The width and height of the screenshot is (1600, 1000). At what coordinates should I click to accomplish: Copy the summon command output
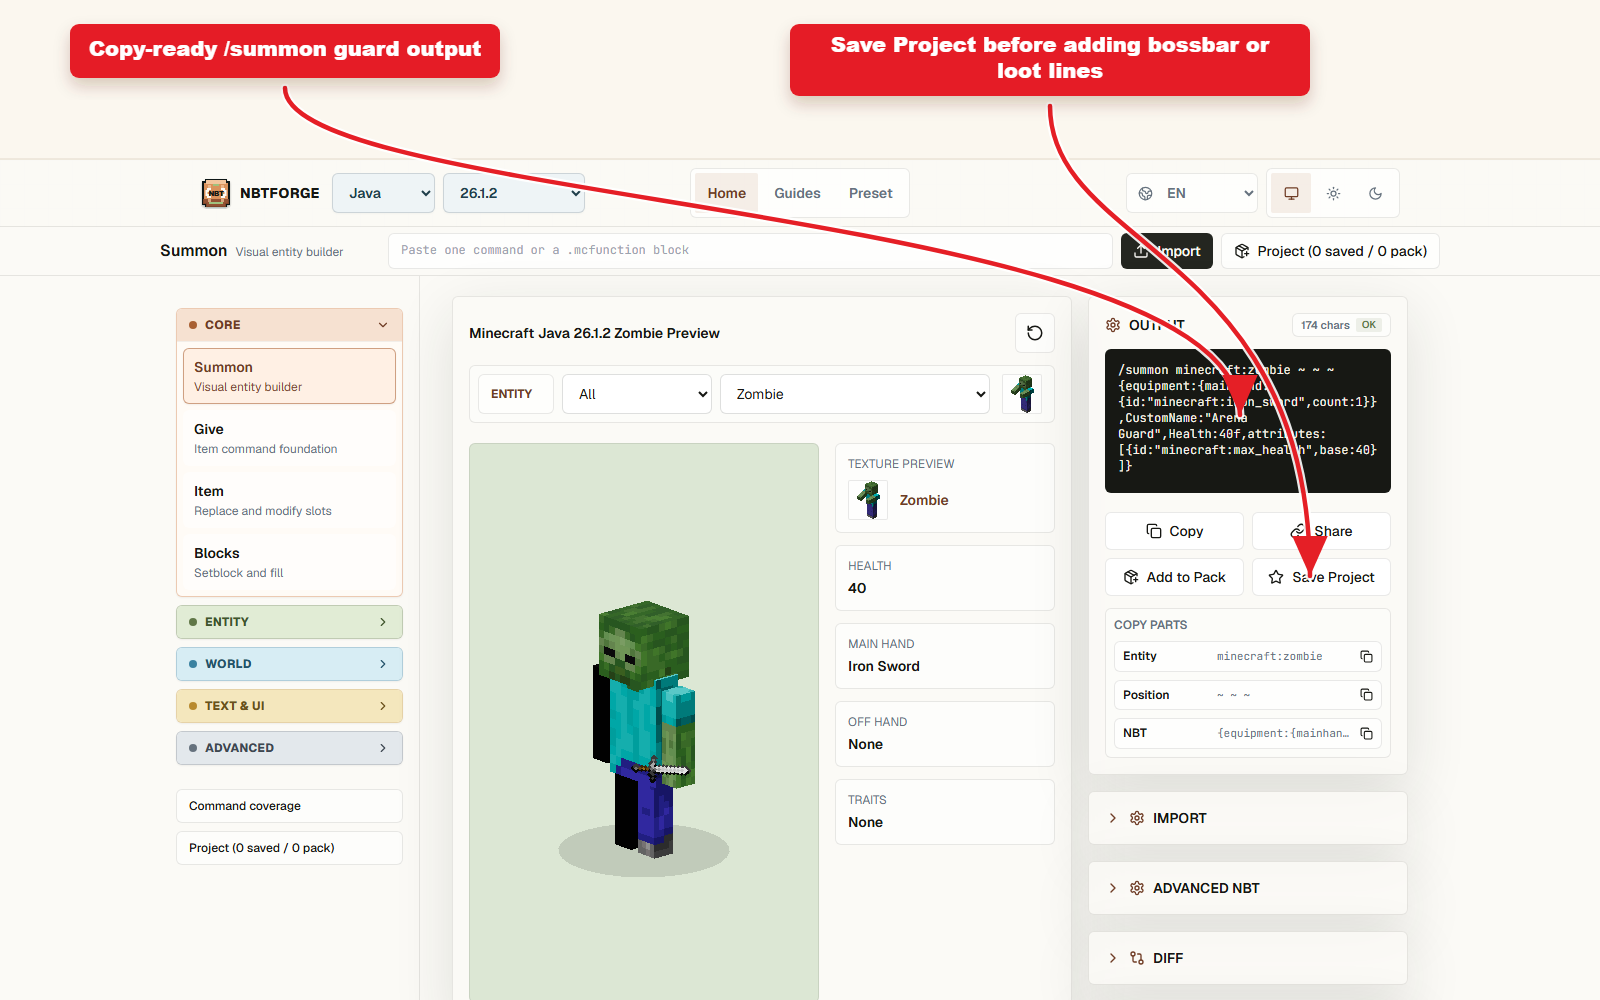pos(1174,531)
